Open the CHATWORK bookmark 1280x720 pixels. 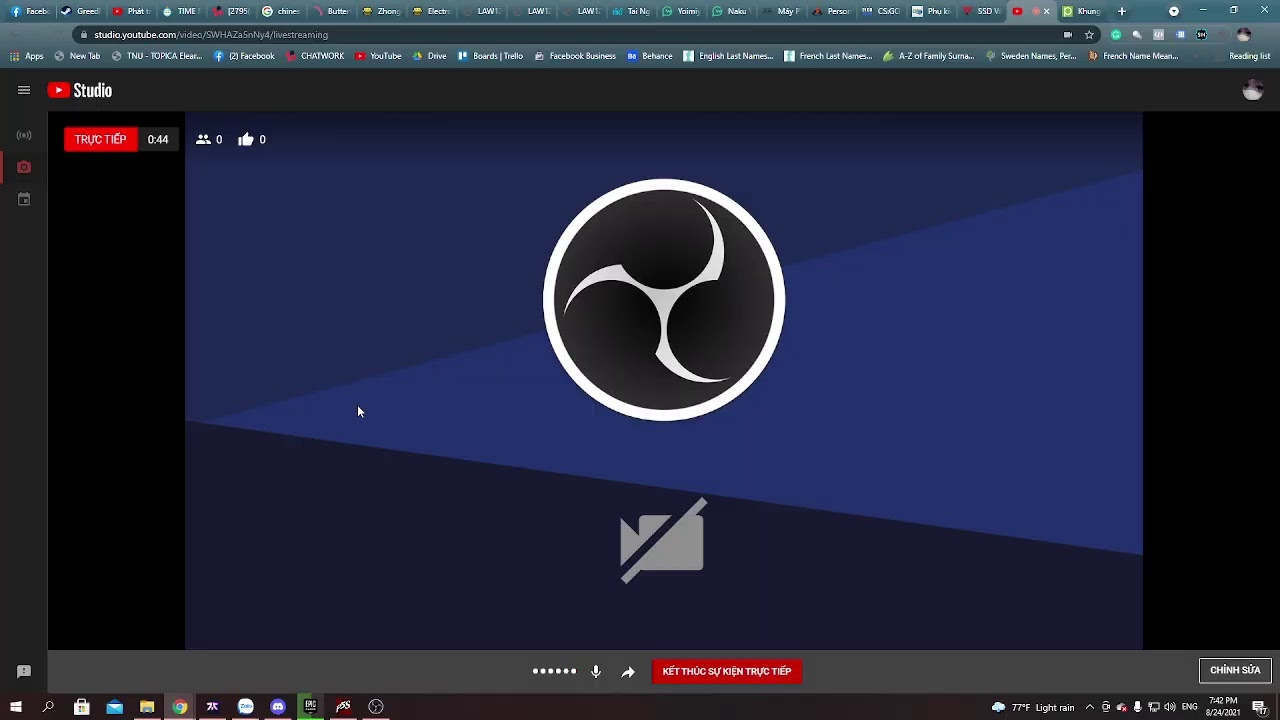click(315, 56)
